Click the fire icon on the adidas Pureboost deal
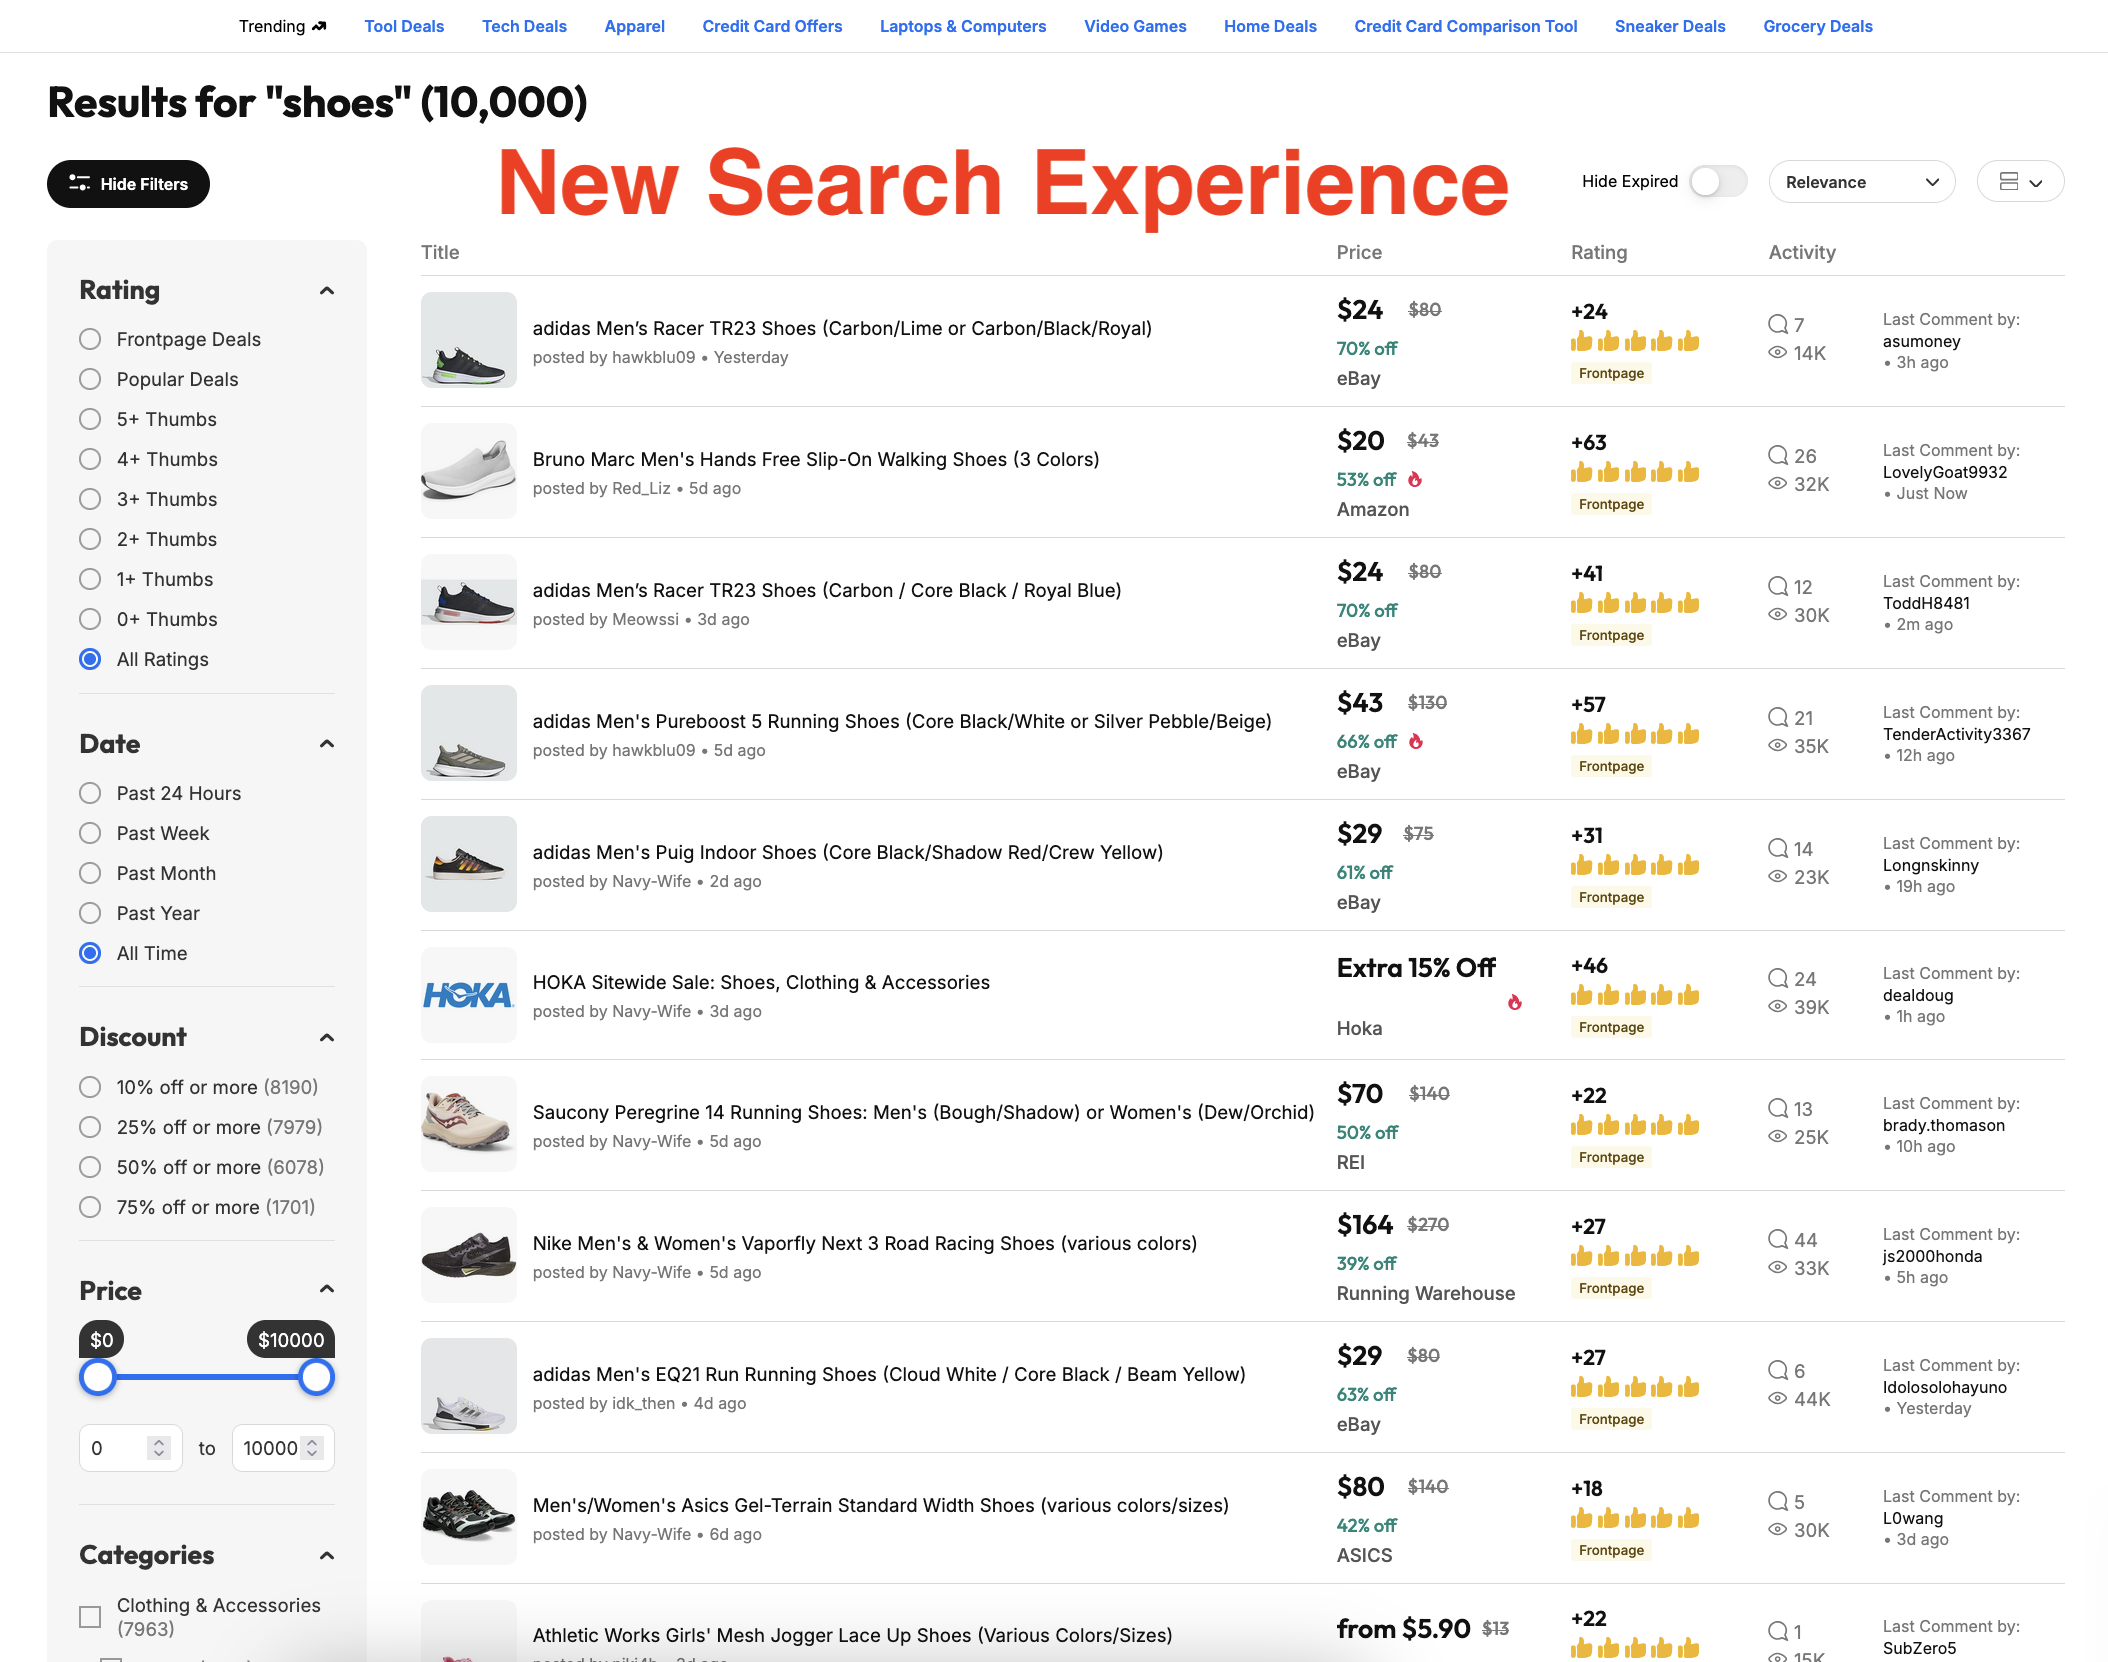The height and width of the screenshot is (1662, 2108). 1417,742
